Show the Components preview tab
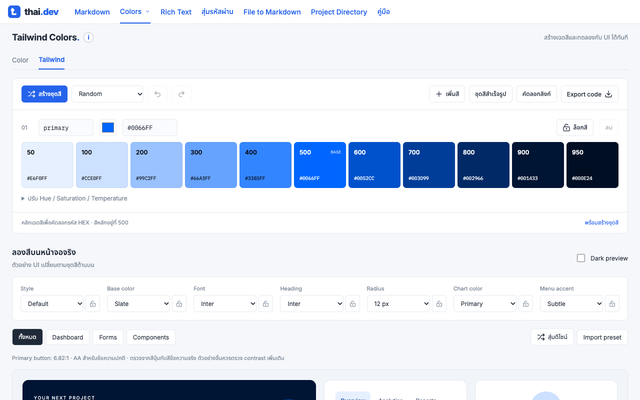Viewport: 640px width, 400px height. pyautogui.click(x=151, y=337)
